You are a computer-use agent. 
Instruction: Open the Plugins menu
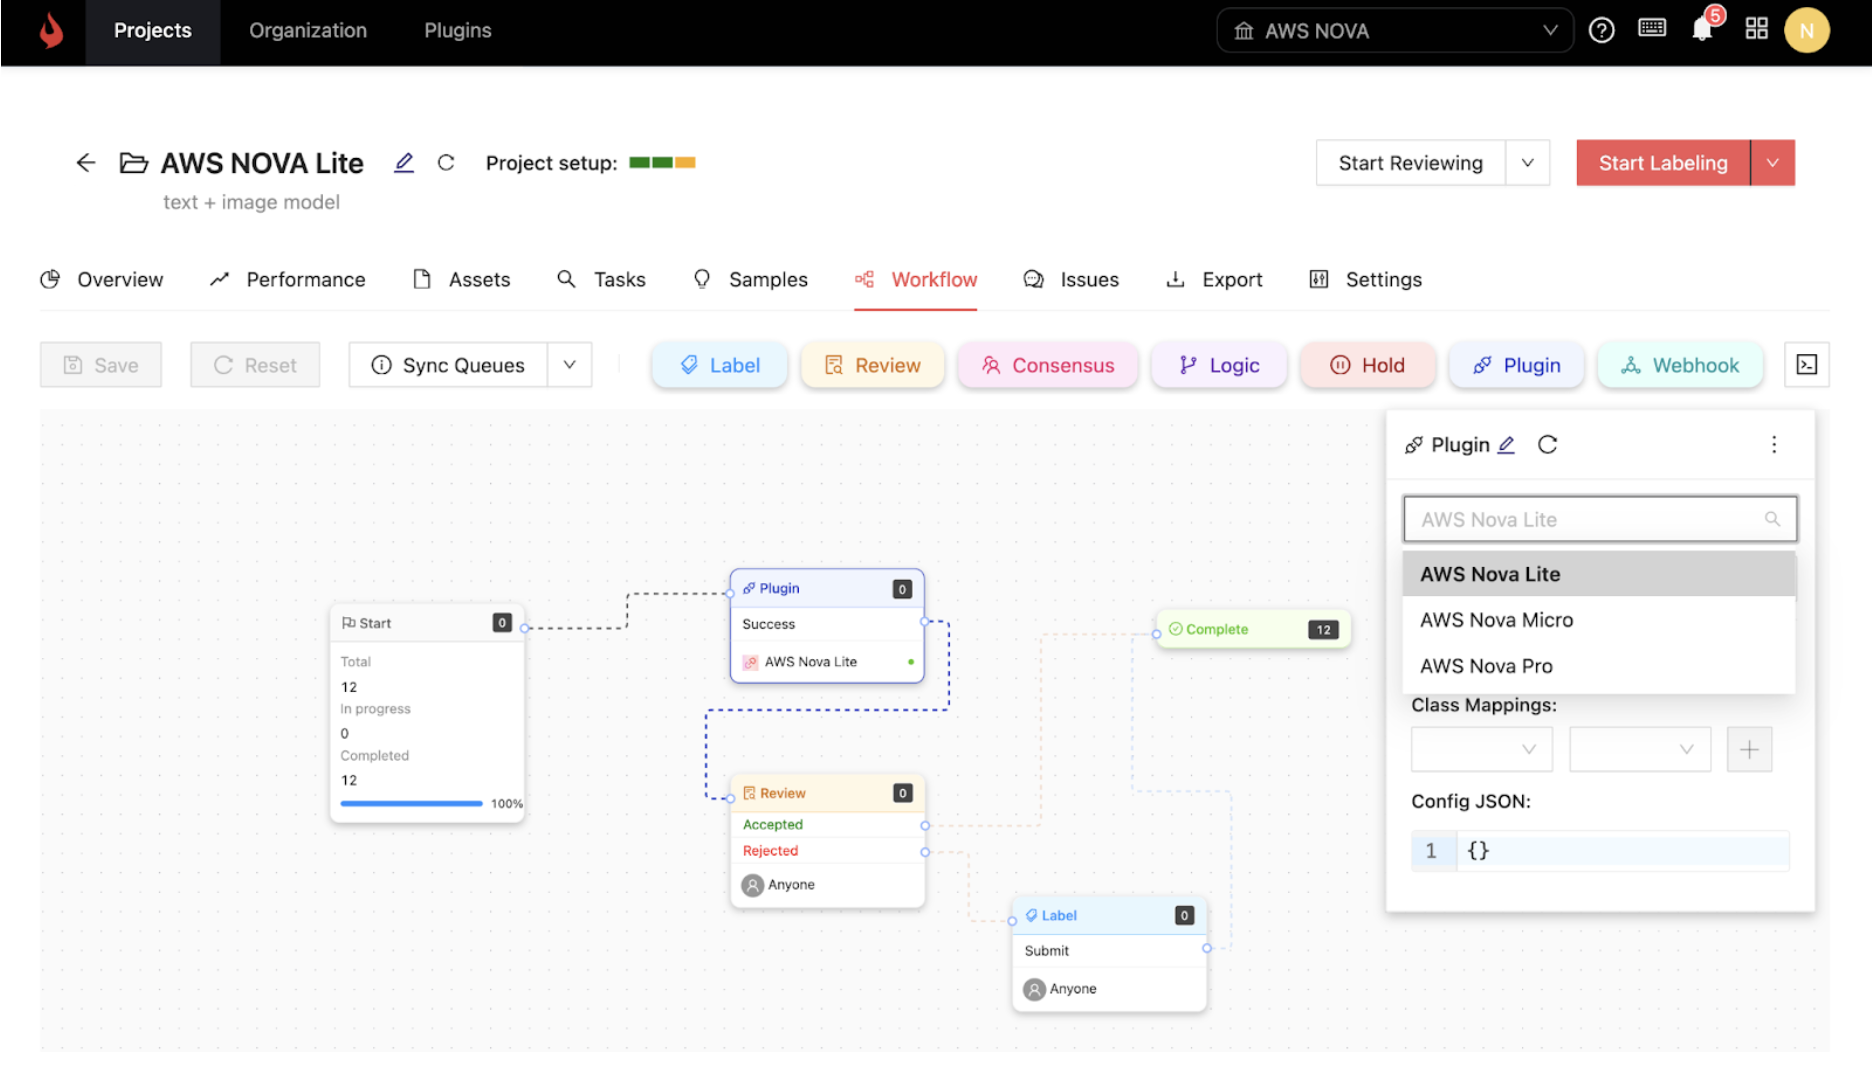458,31
